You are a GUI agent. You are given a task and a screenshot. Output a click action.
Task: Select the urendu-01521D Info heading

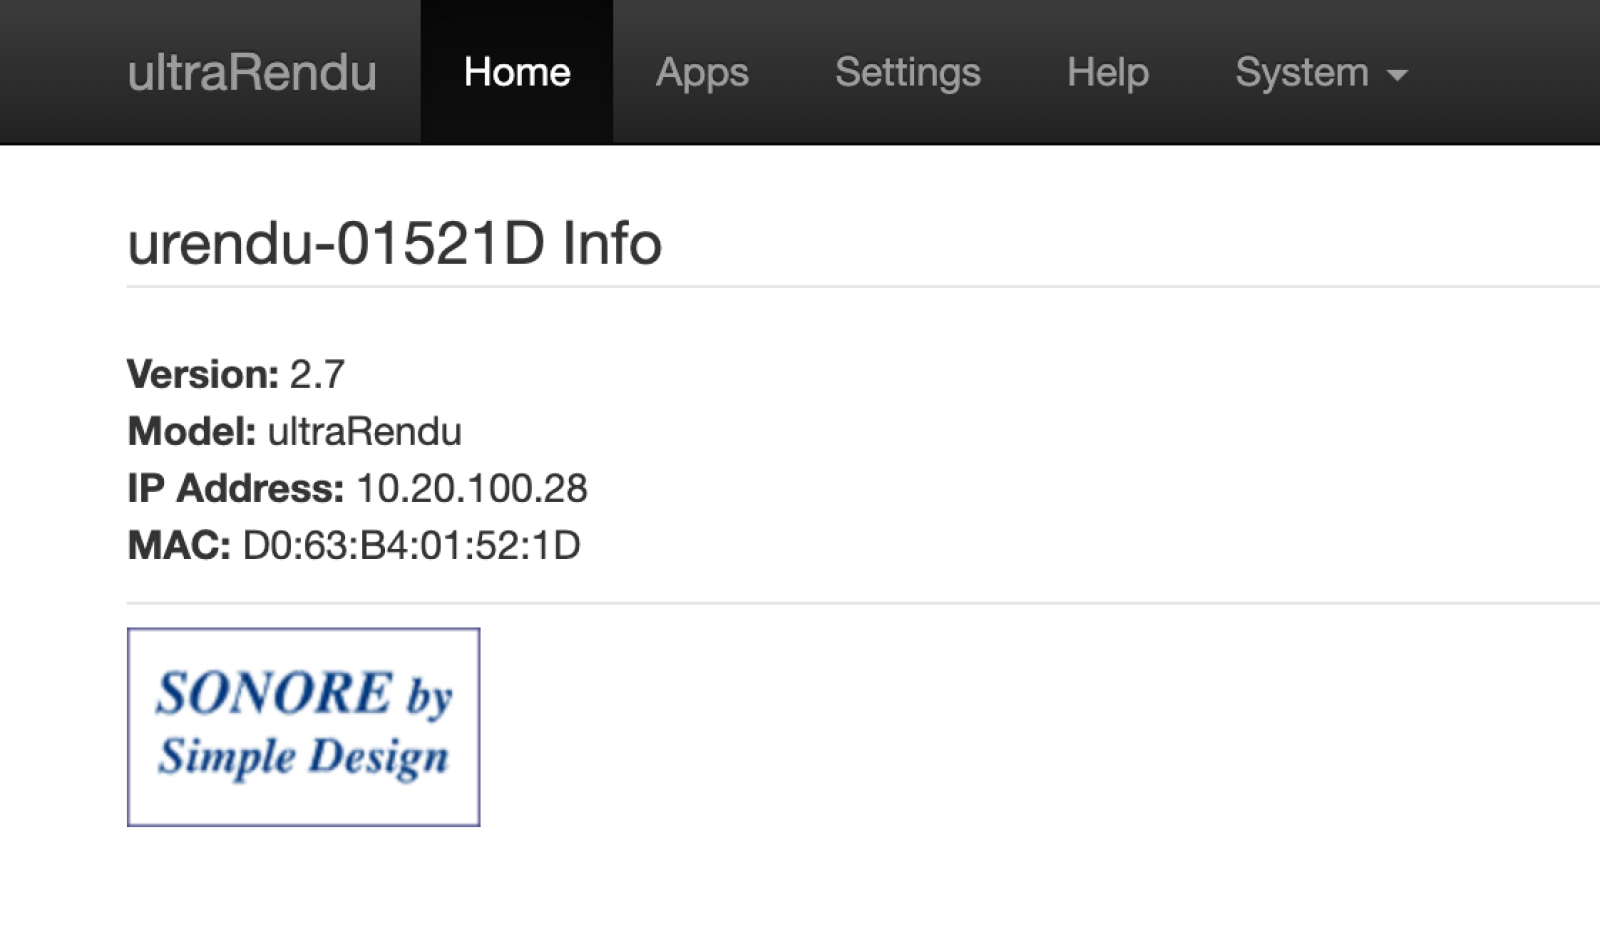coord(394,243)
